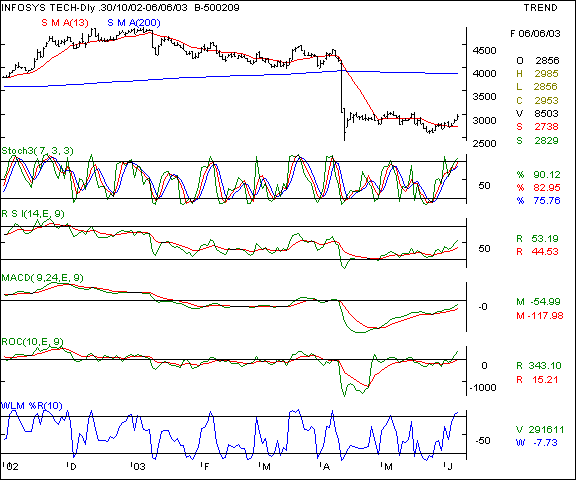Click the ROC value 15.21

[545, 380]
